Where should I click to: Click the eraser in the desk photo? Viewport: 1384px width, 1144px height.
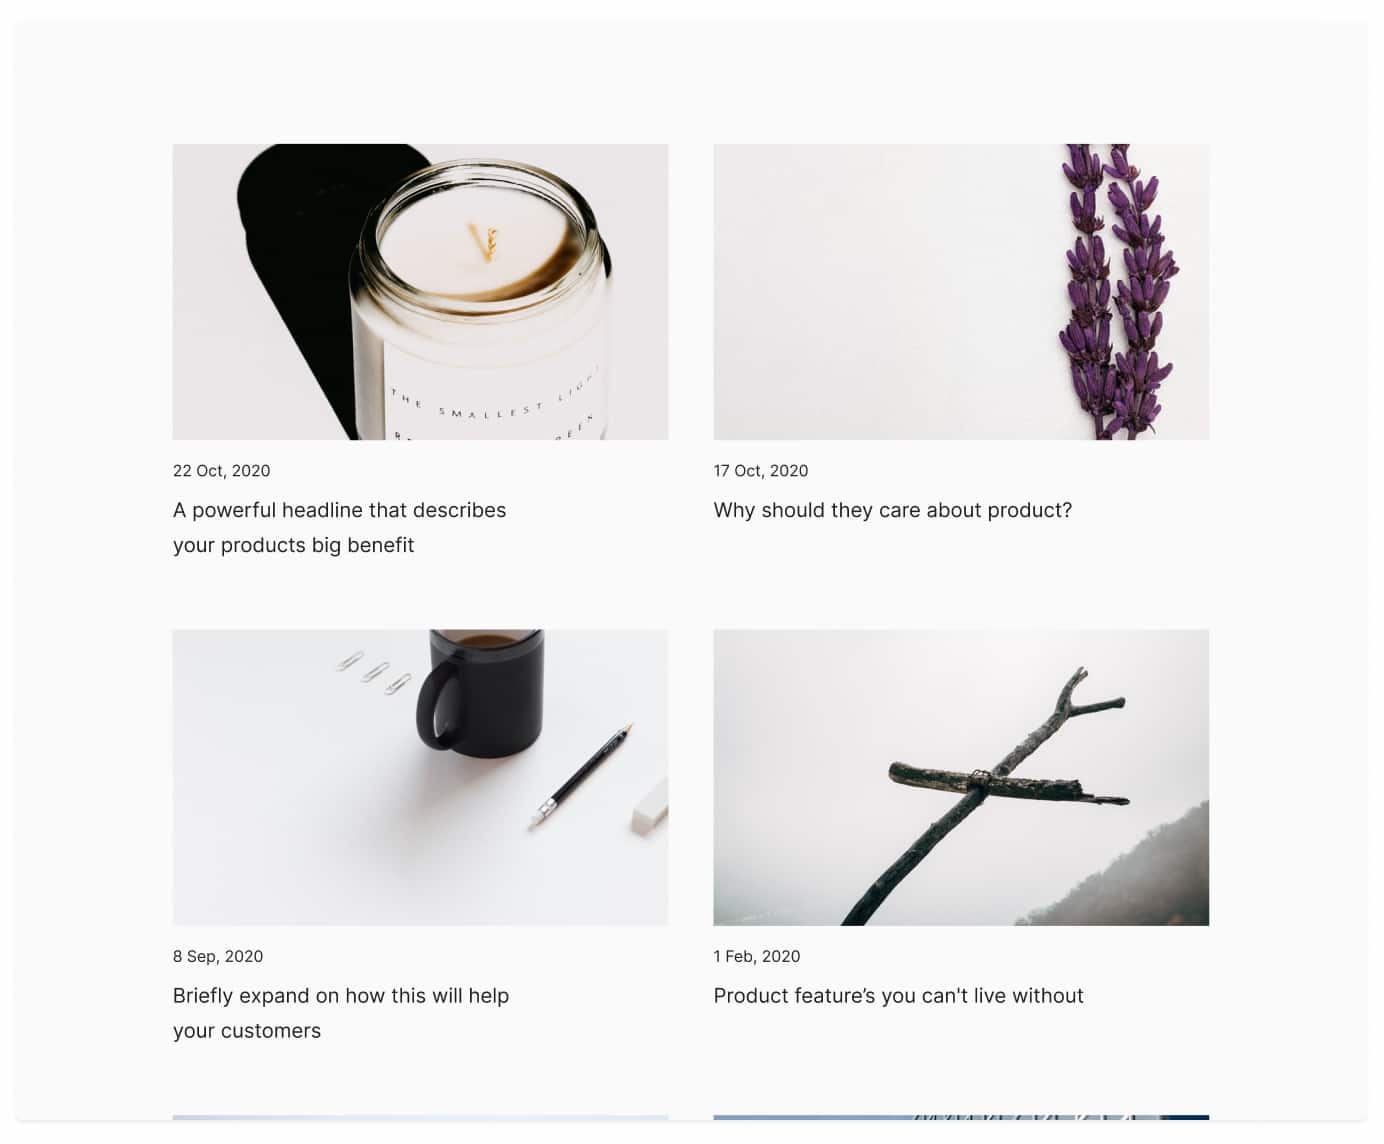click(x=649, y=808)
